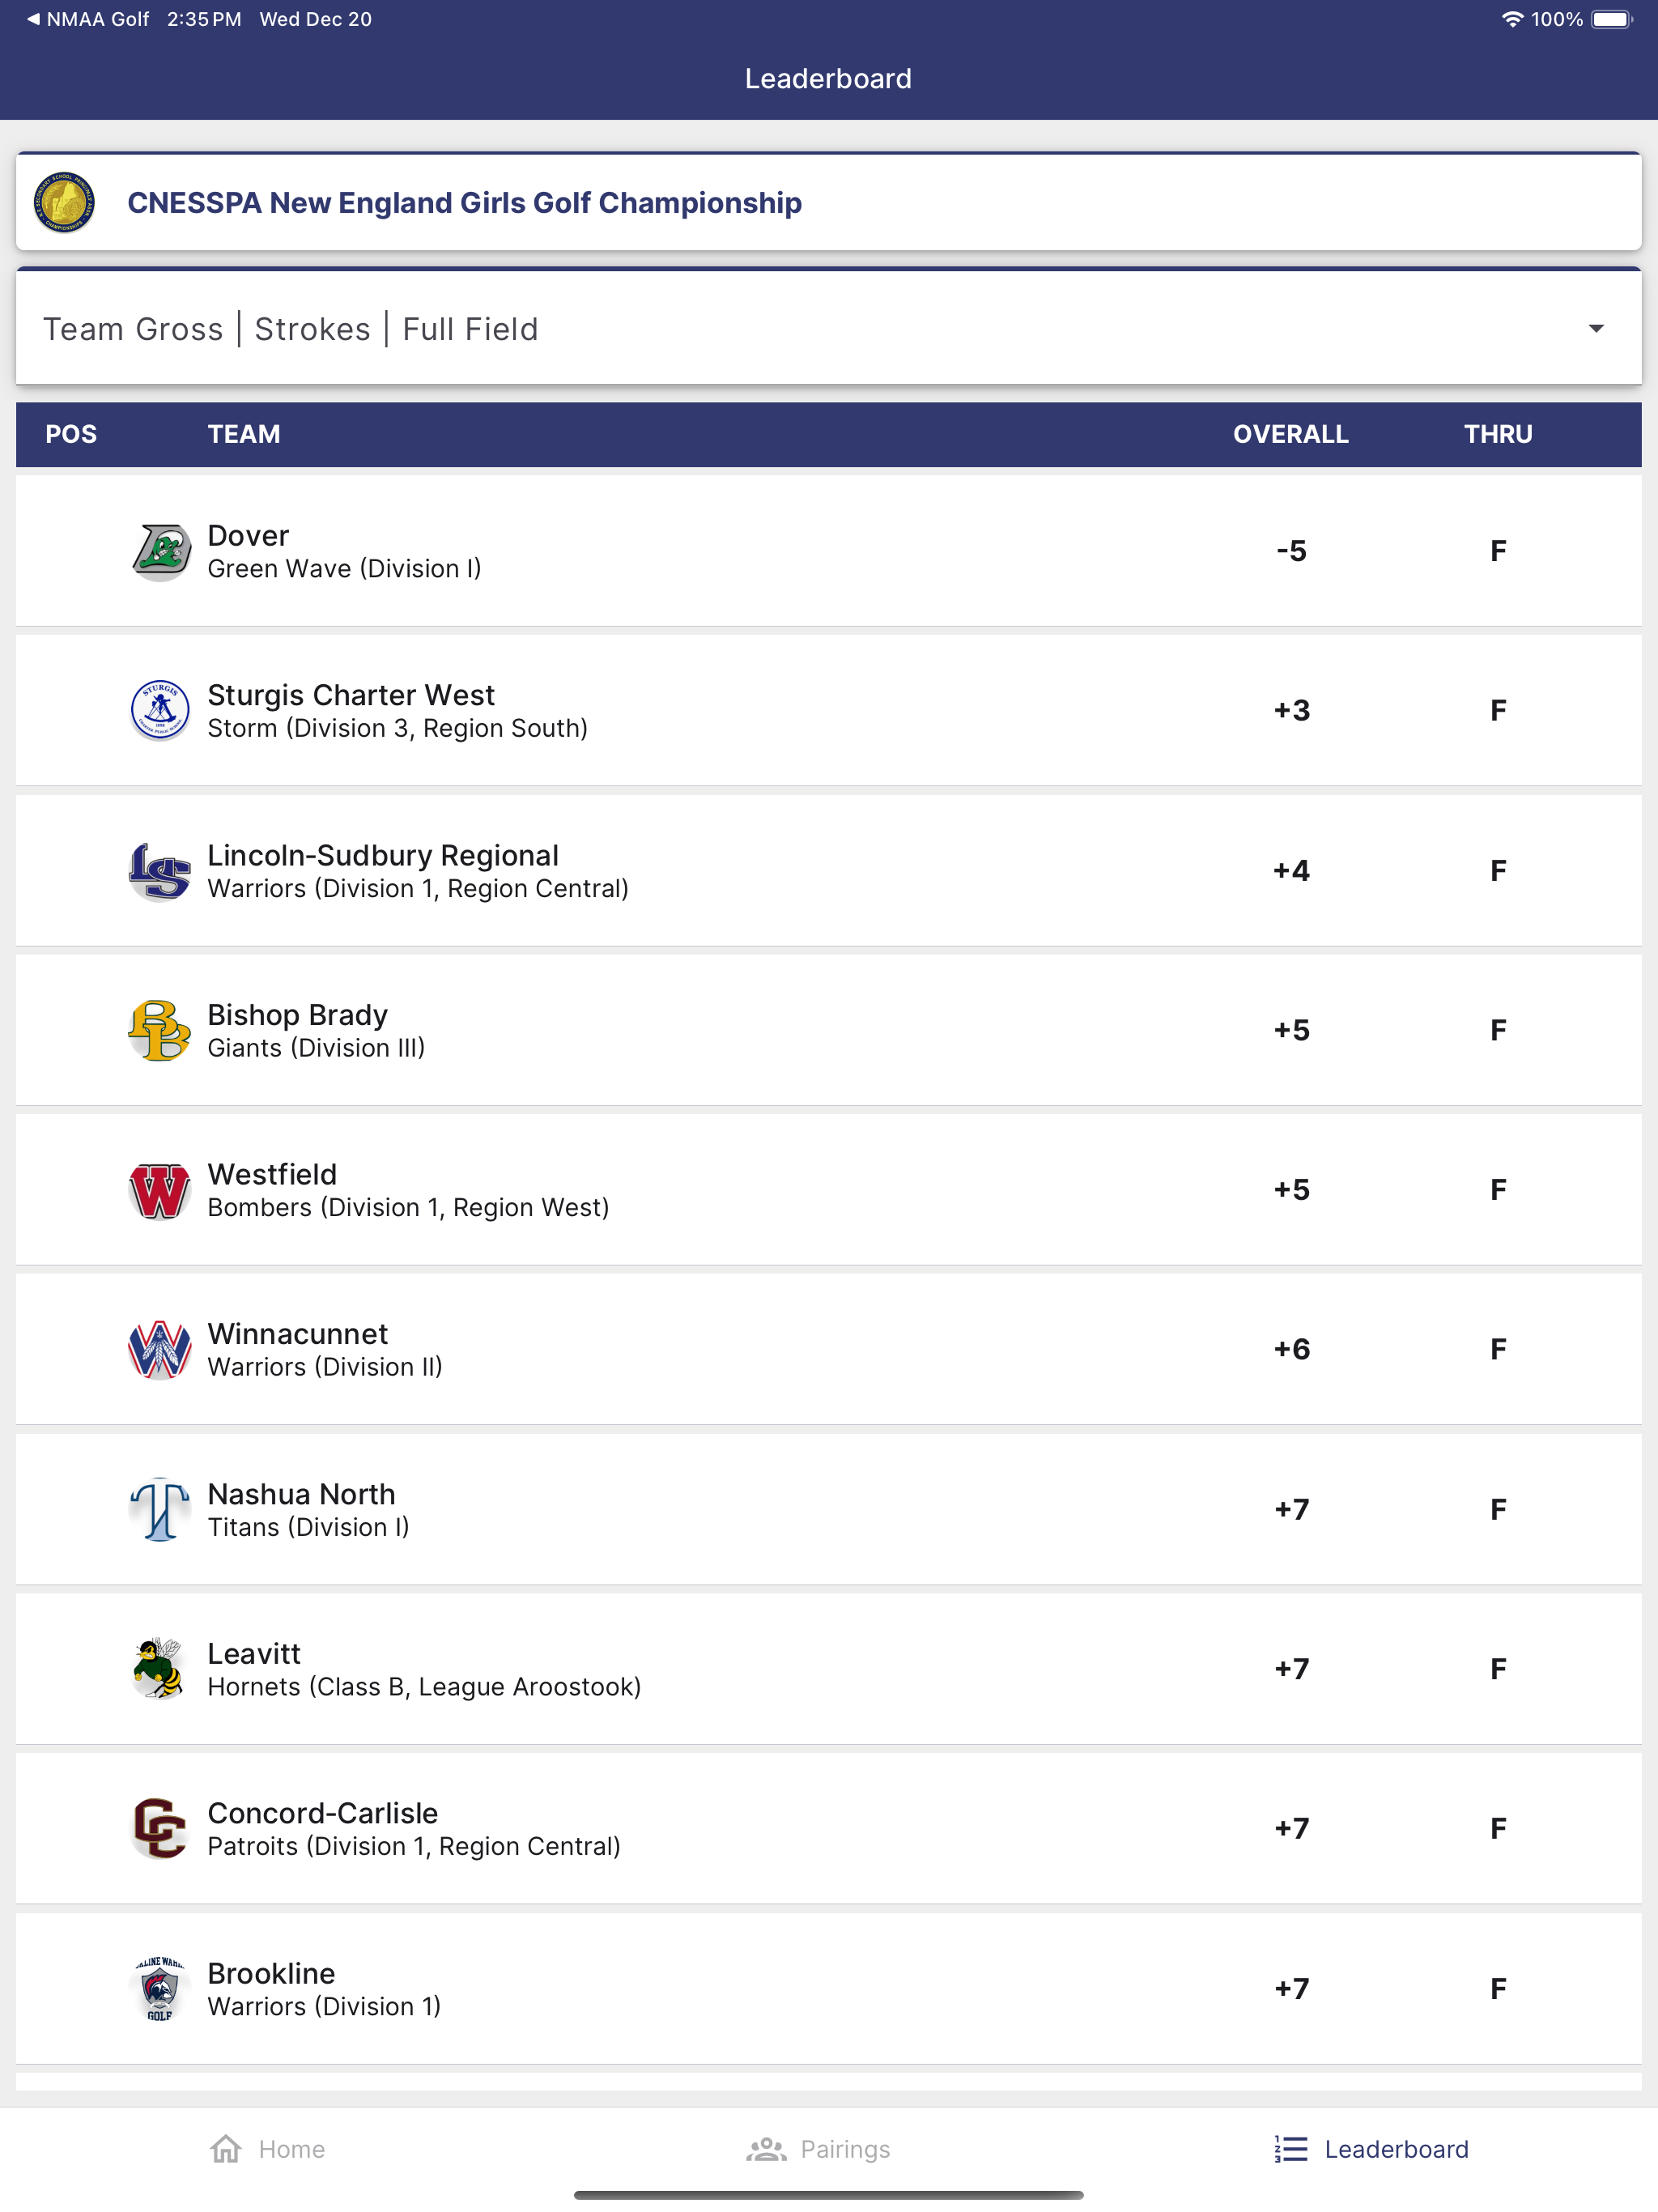Open the Team Gross Strokes Full Field selector
1658x2212 pixels.
point(829,328)
